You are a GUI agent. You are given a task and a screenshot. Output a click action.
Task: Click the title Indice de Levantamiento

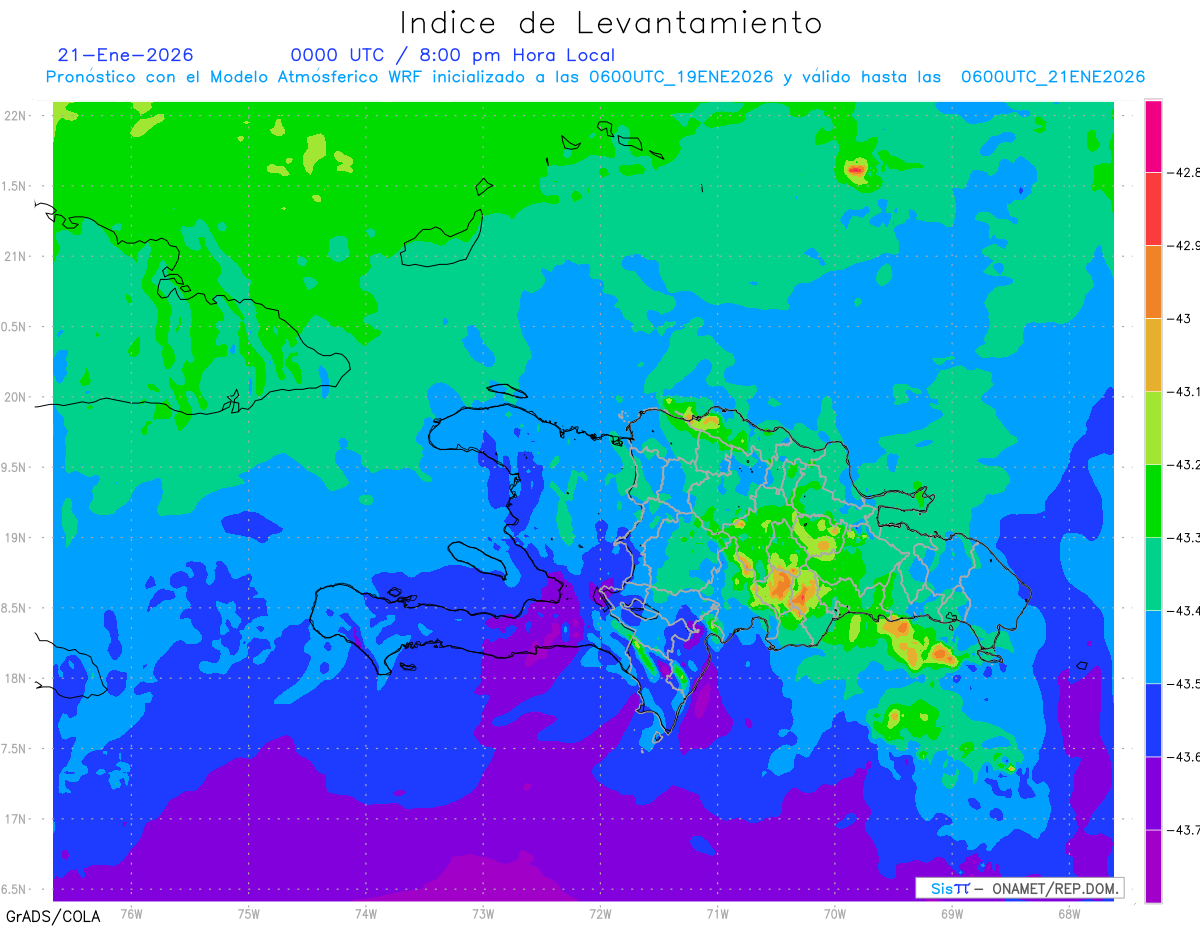[611, 22]
